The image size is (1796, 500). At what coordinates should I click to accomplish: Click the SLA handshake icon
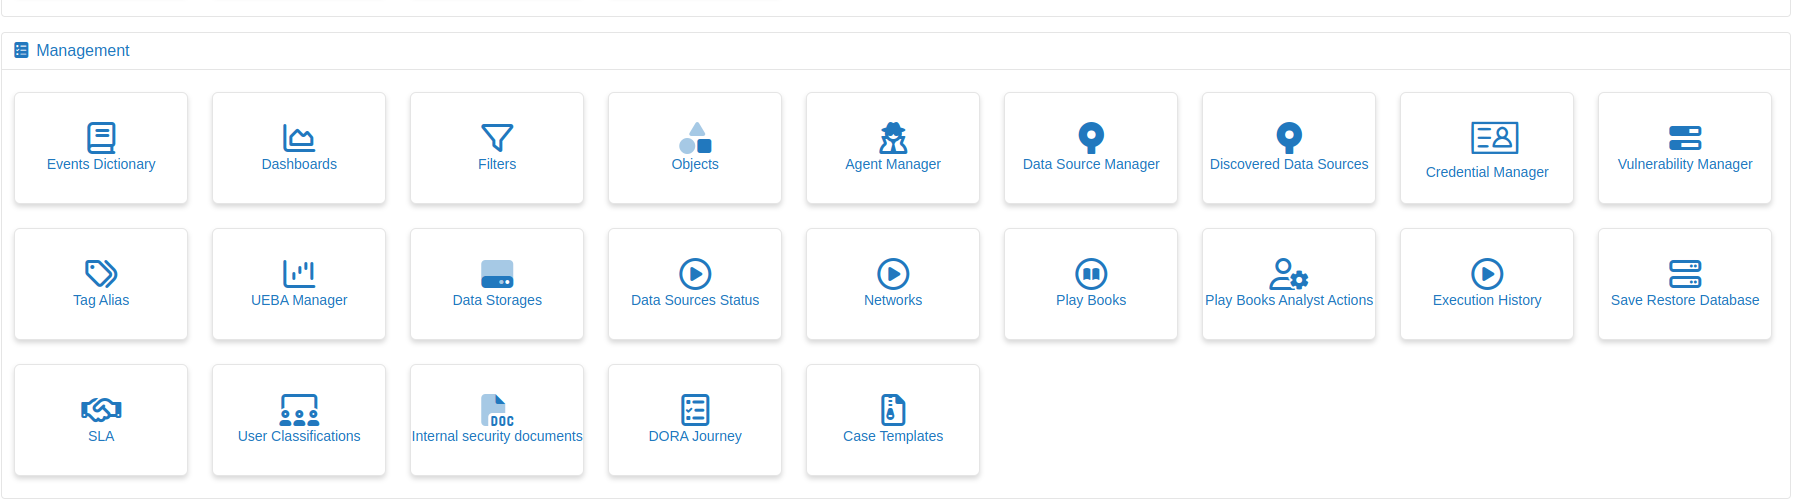click(x=101, y=409)
